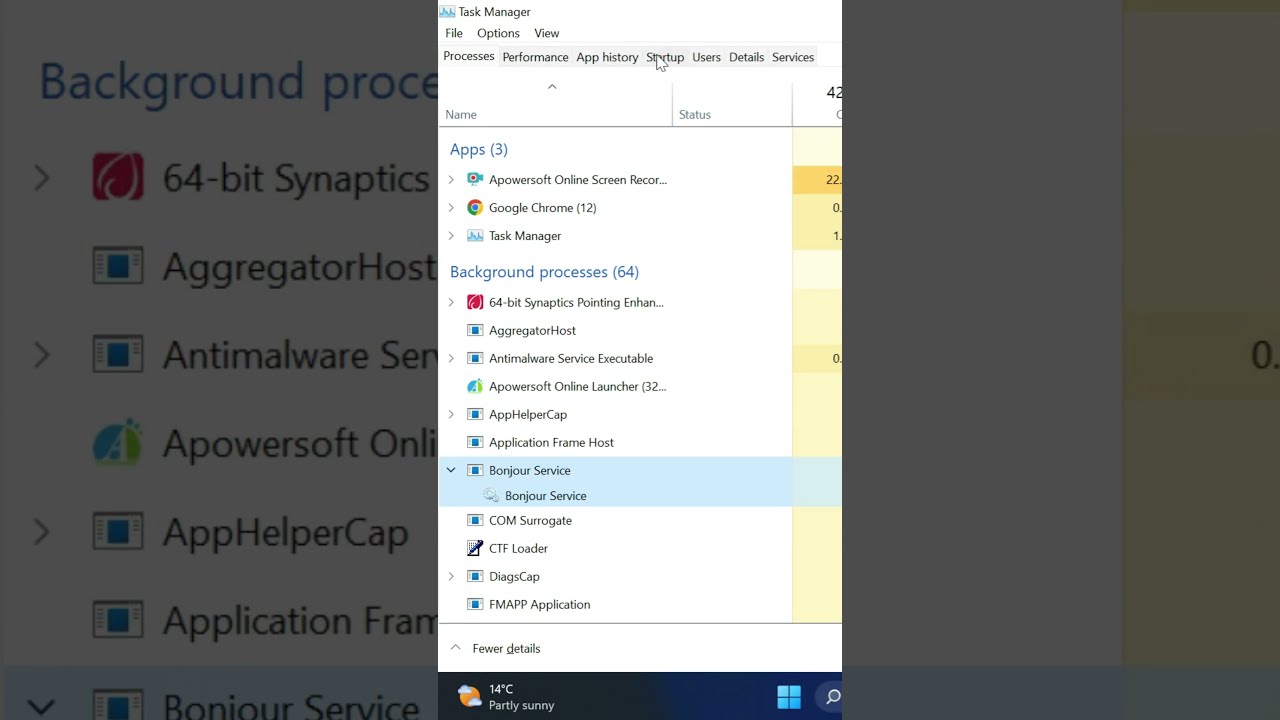Click the FMAPP Application icon
1280x720 pixels.
(x=475, y=604)
